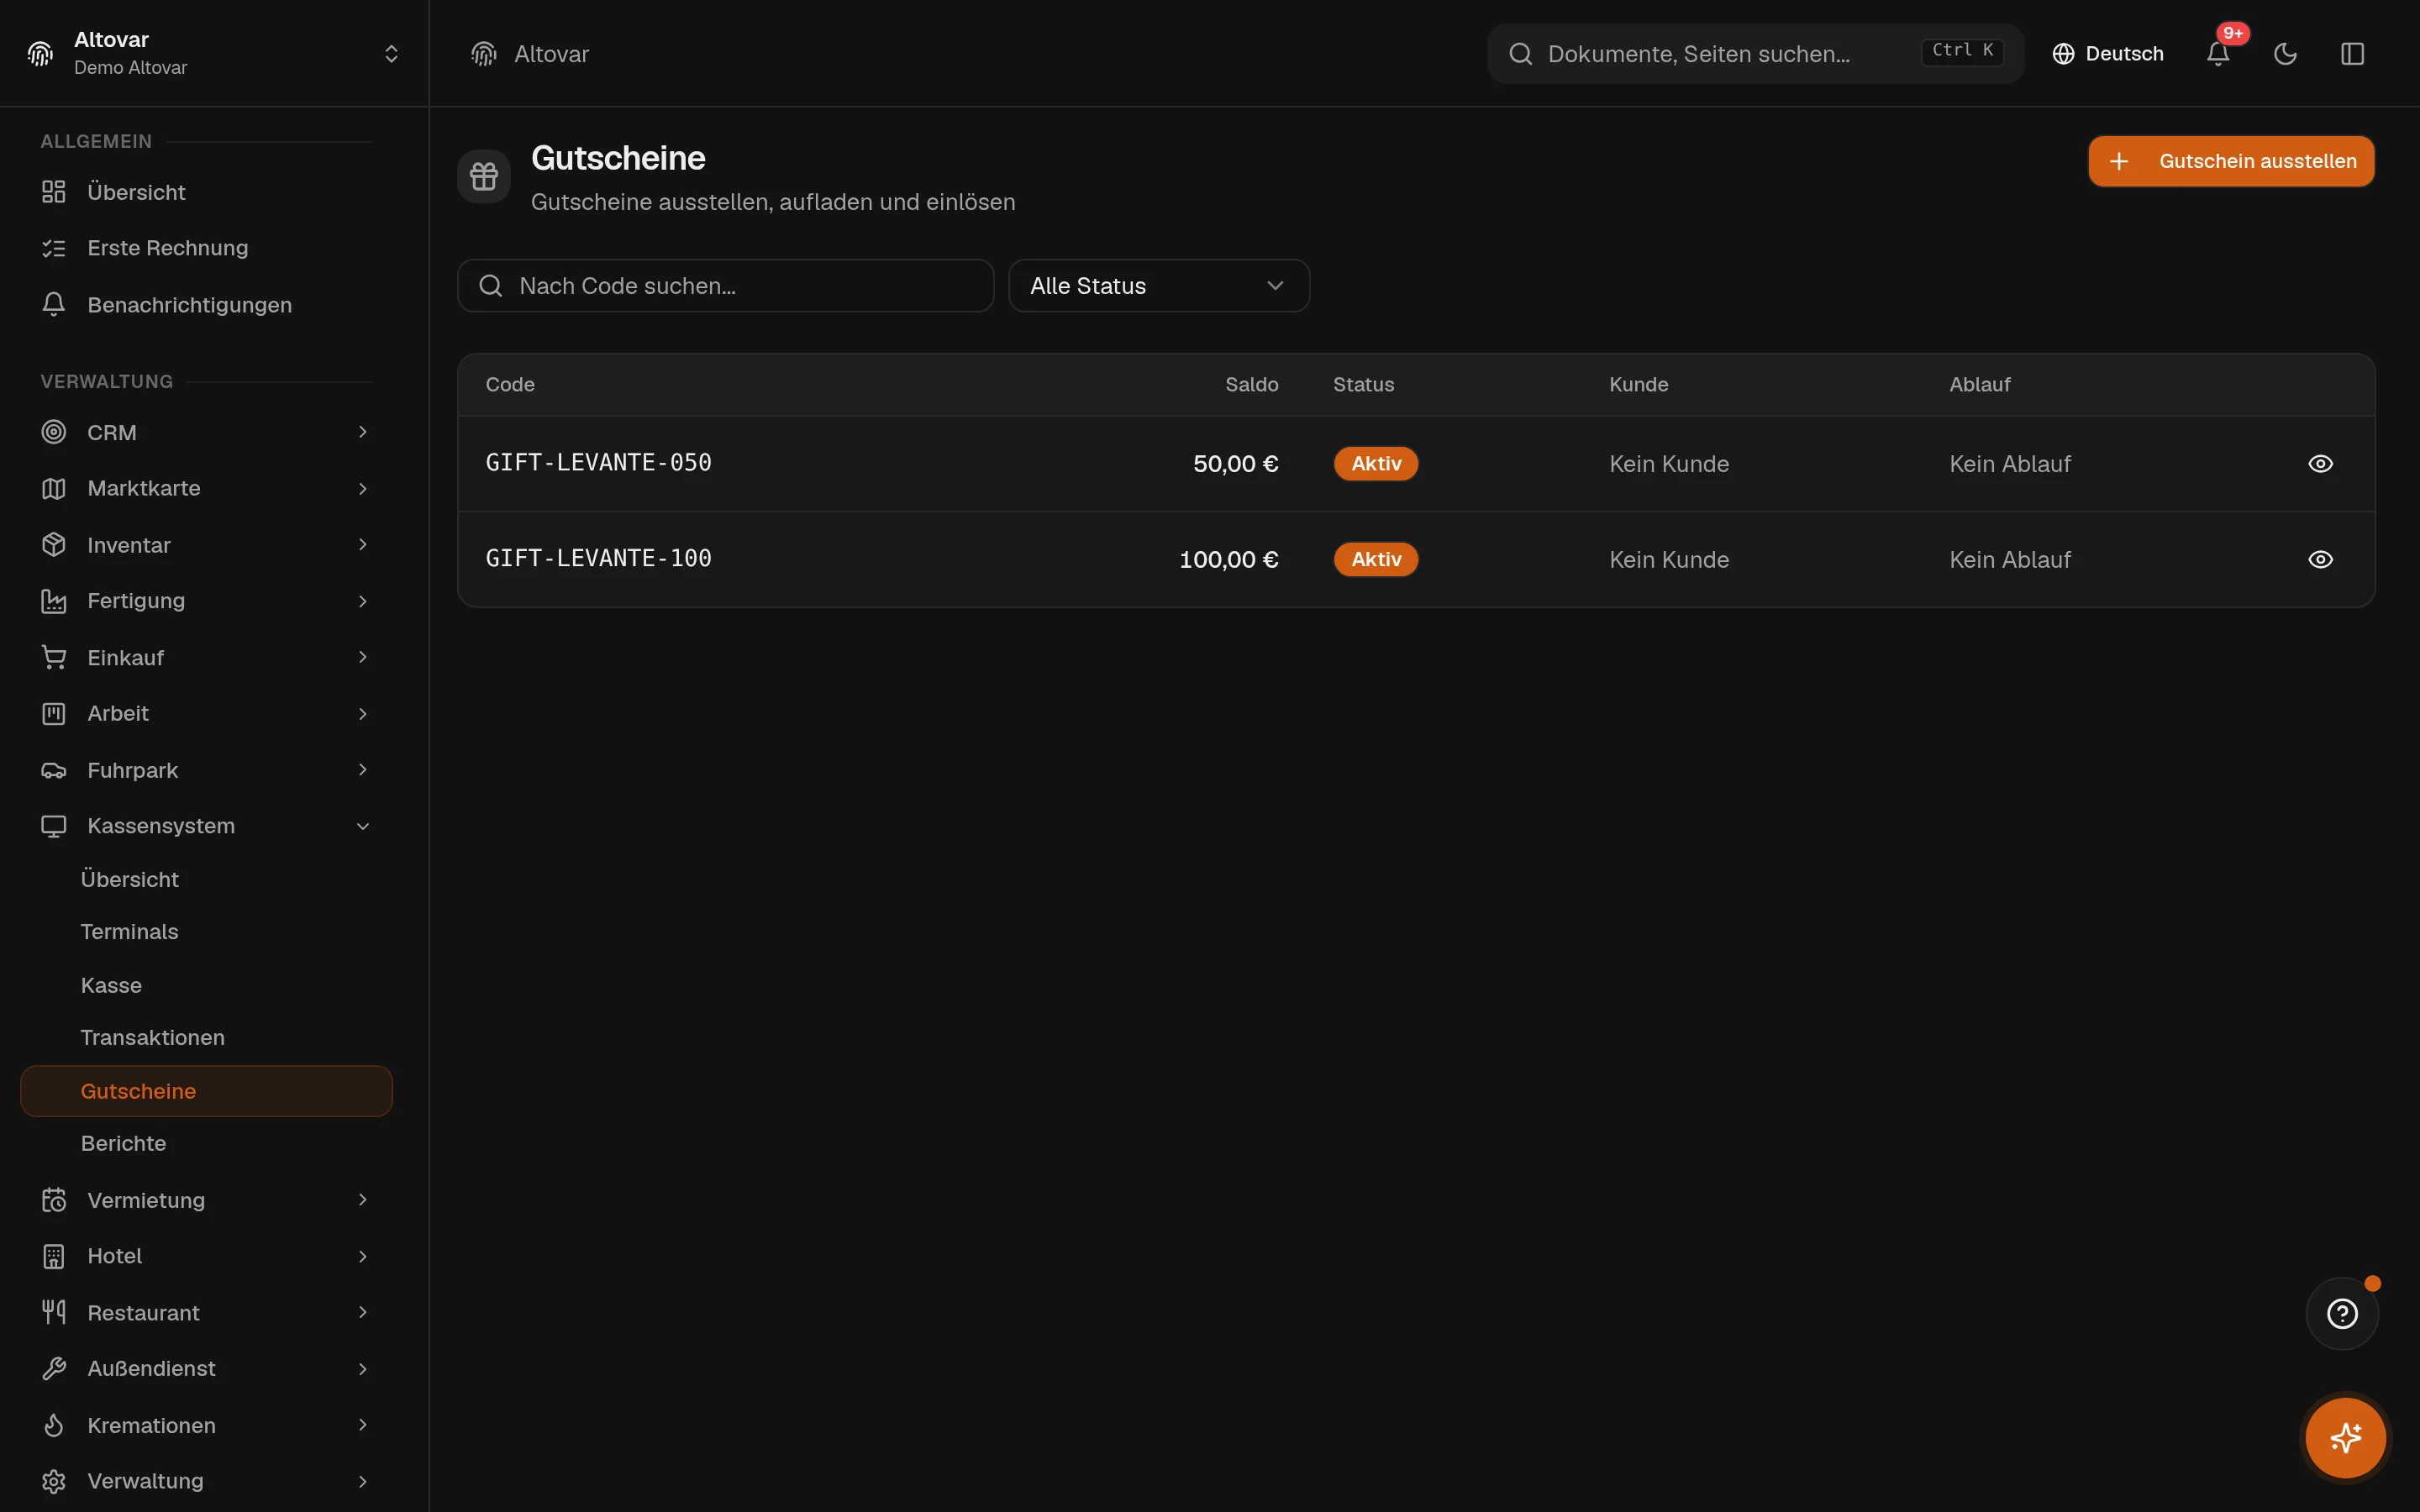Expand the Arbeit submenu chevron
Viewport: 2420px width, 1512px height.
point(363,714)
